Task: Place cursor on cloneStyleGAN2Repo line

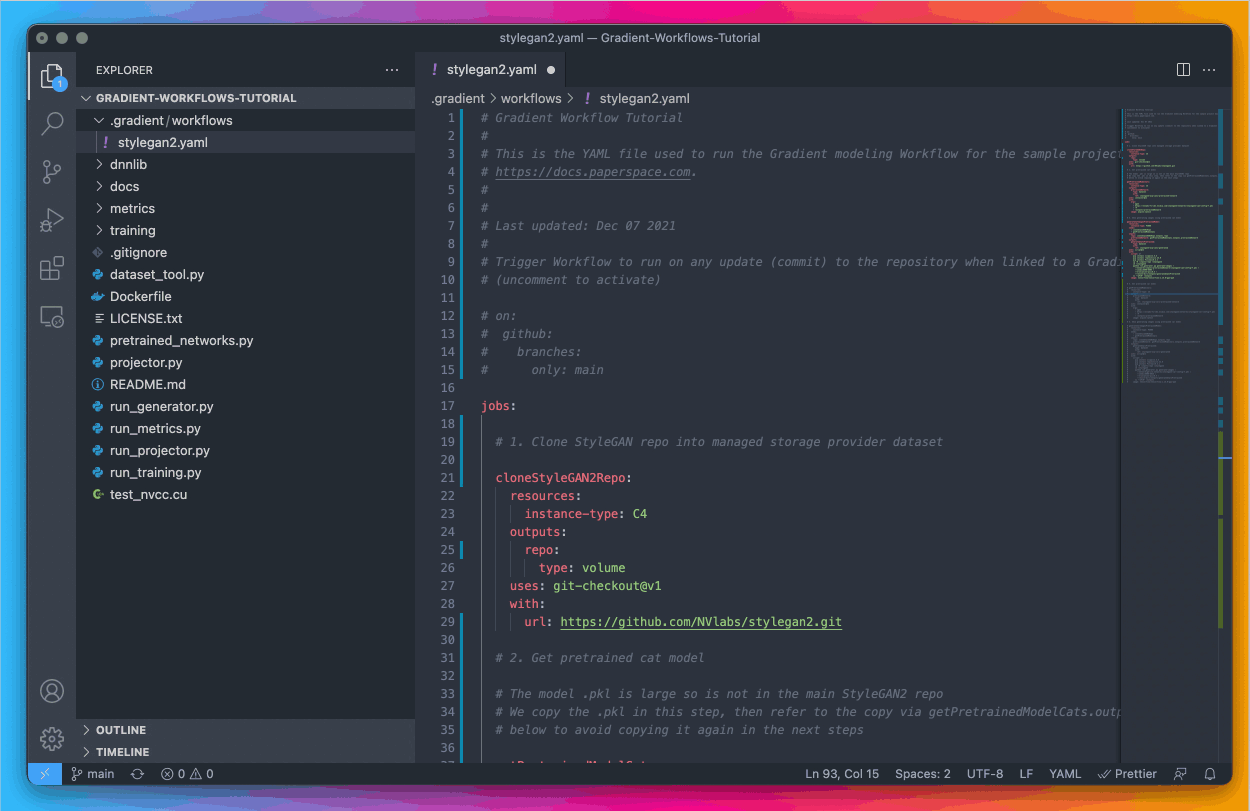Action: (x=564, y=478)
